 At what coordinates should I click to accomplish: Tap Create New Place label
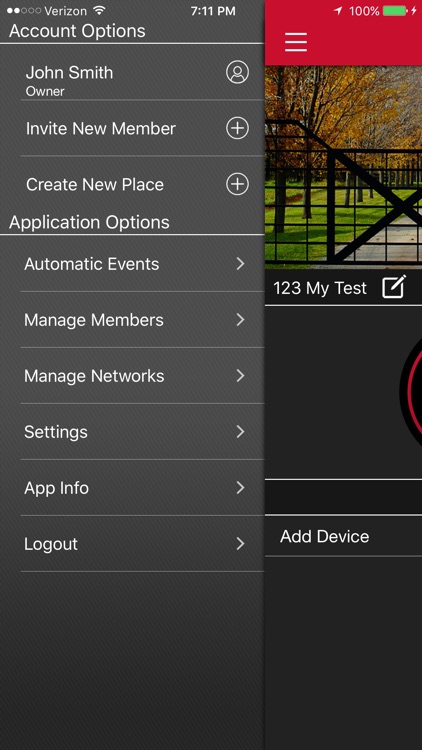[x=95, y=184]
